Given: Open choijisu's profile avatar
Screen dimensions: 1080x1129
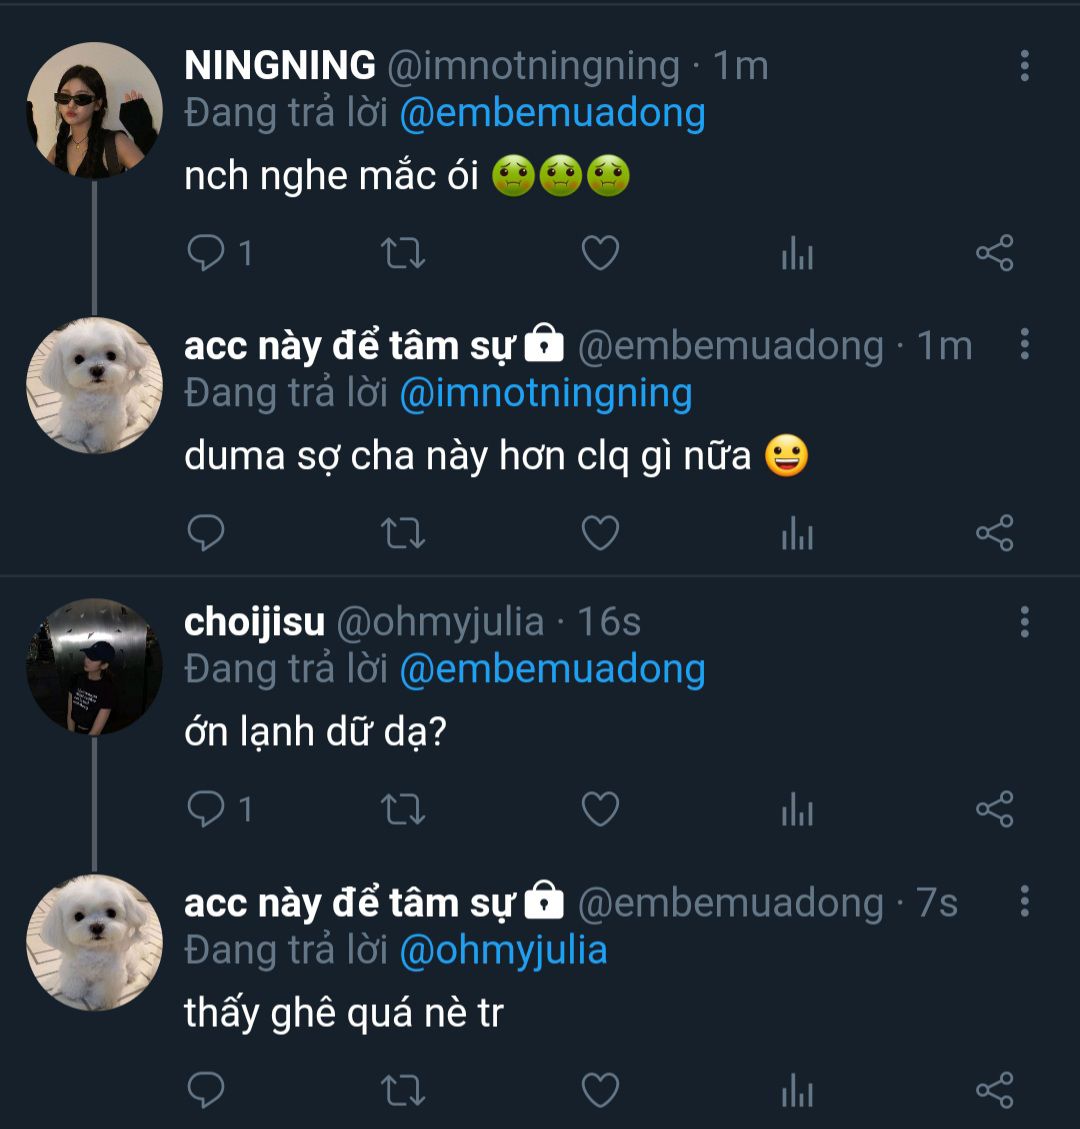Looking at the screenshot, I should [x=94, y=667].
